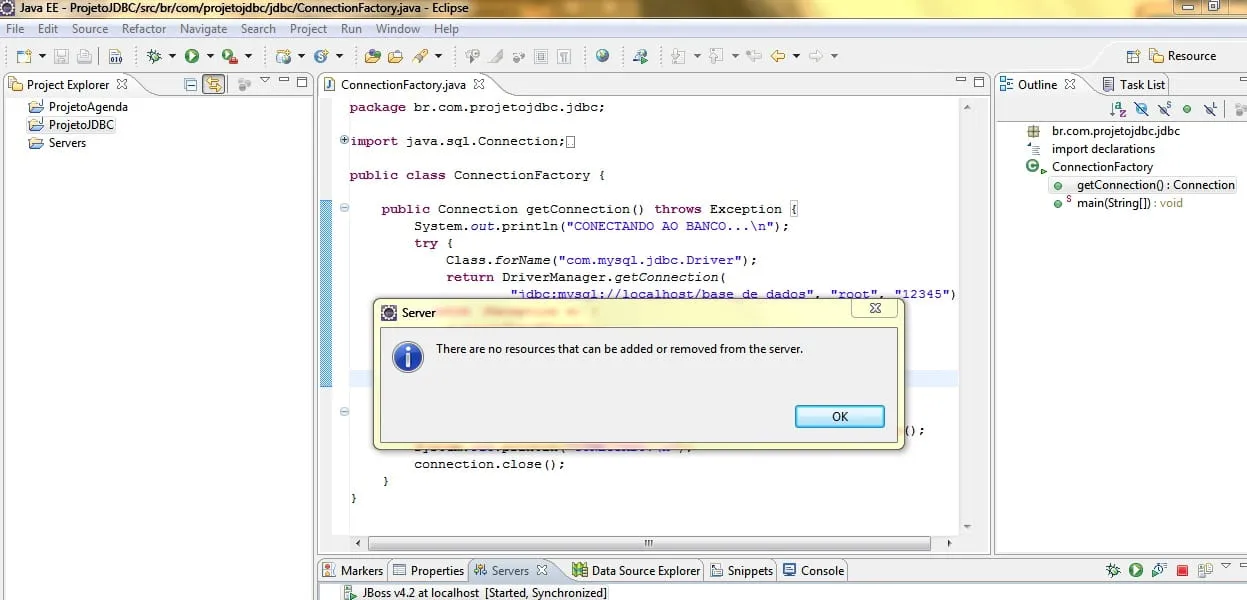This screenshot has height=600, width=1247.
Task: Stop the server with the red square
Action: click(x=1182, y=571)
